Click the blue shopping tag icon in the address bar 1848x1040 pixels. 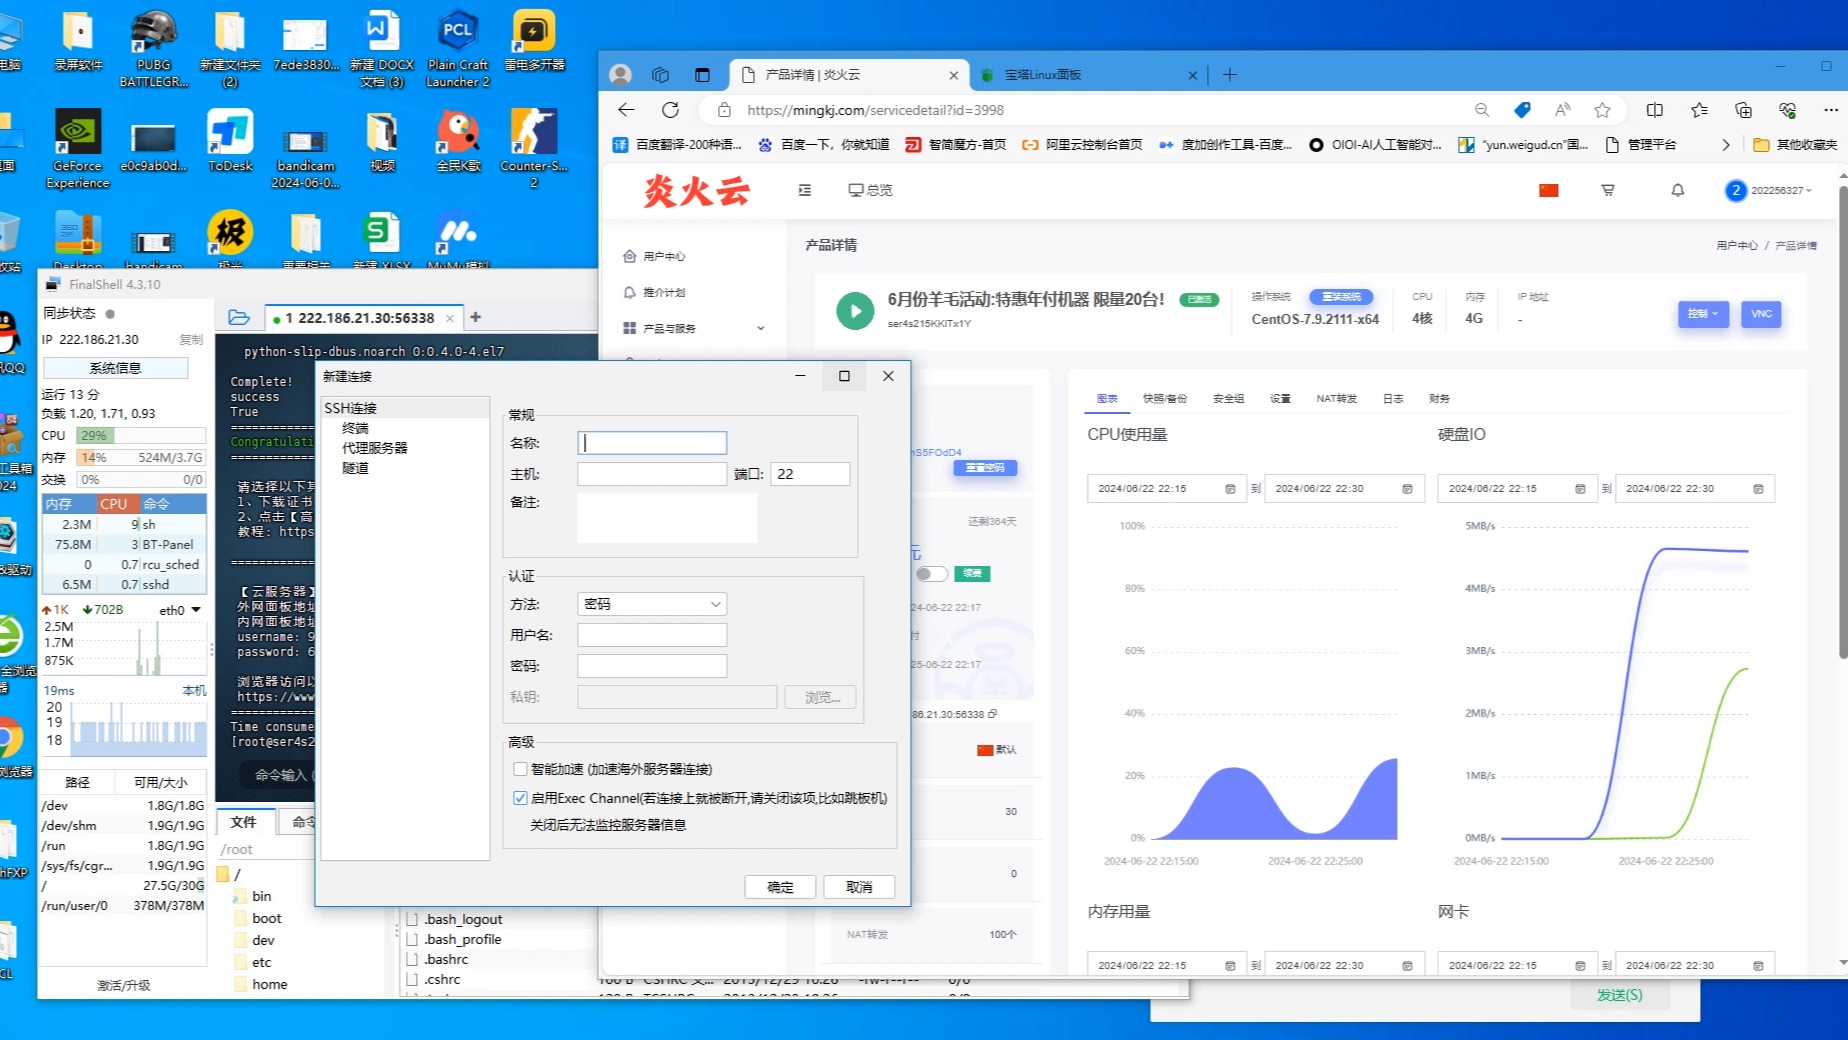(1522, 110)
